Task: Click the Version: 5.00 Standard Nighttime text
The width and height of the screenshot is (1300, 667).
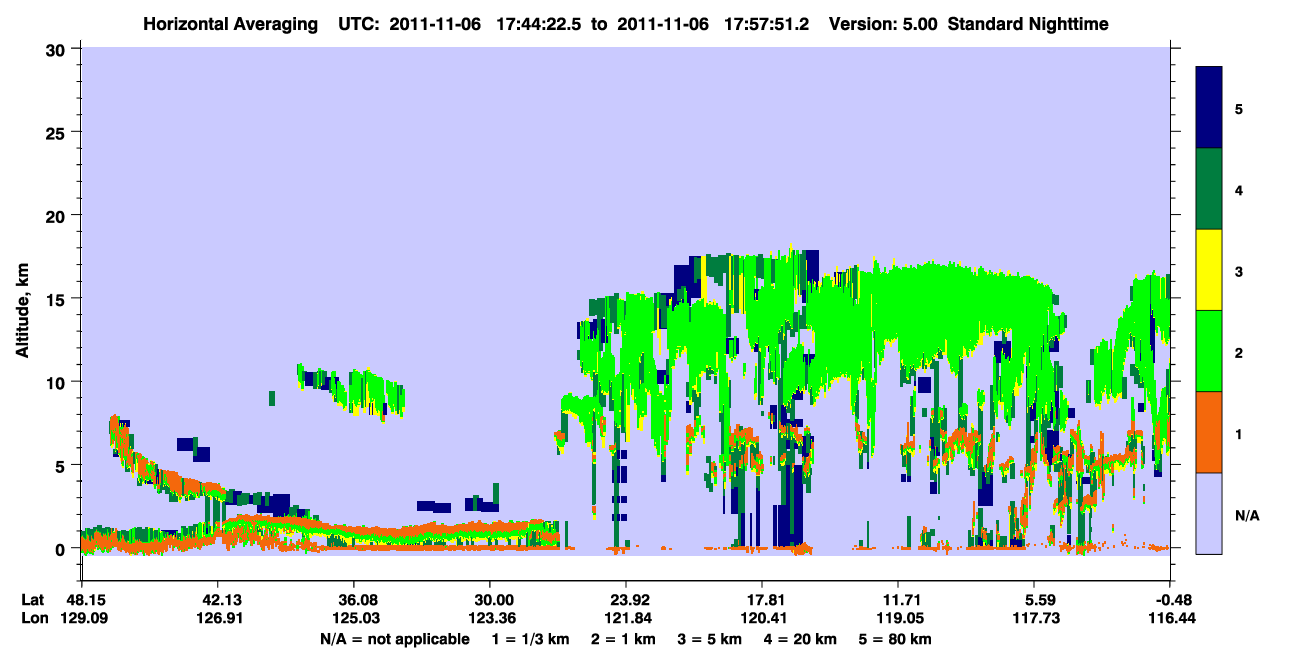Action: coord(968,23)
